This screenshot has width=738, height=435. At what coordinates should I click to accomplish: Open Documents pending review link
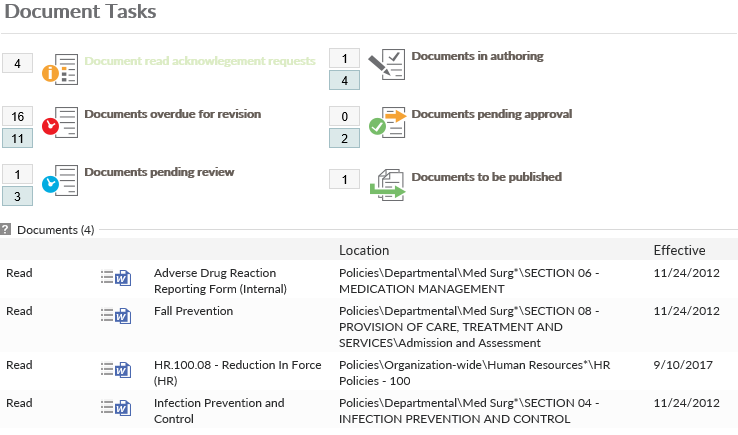pos(159,172)
